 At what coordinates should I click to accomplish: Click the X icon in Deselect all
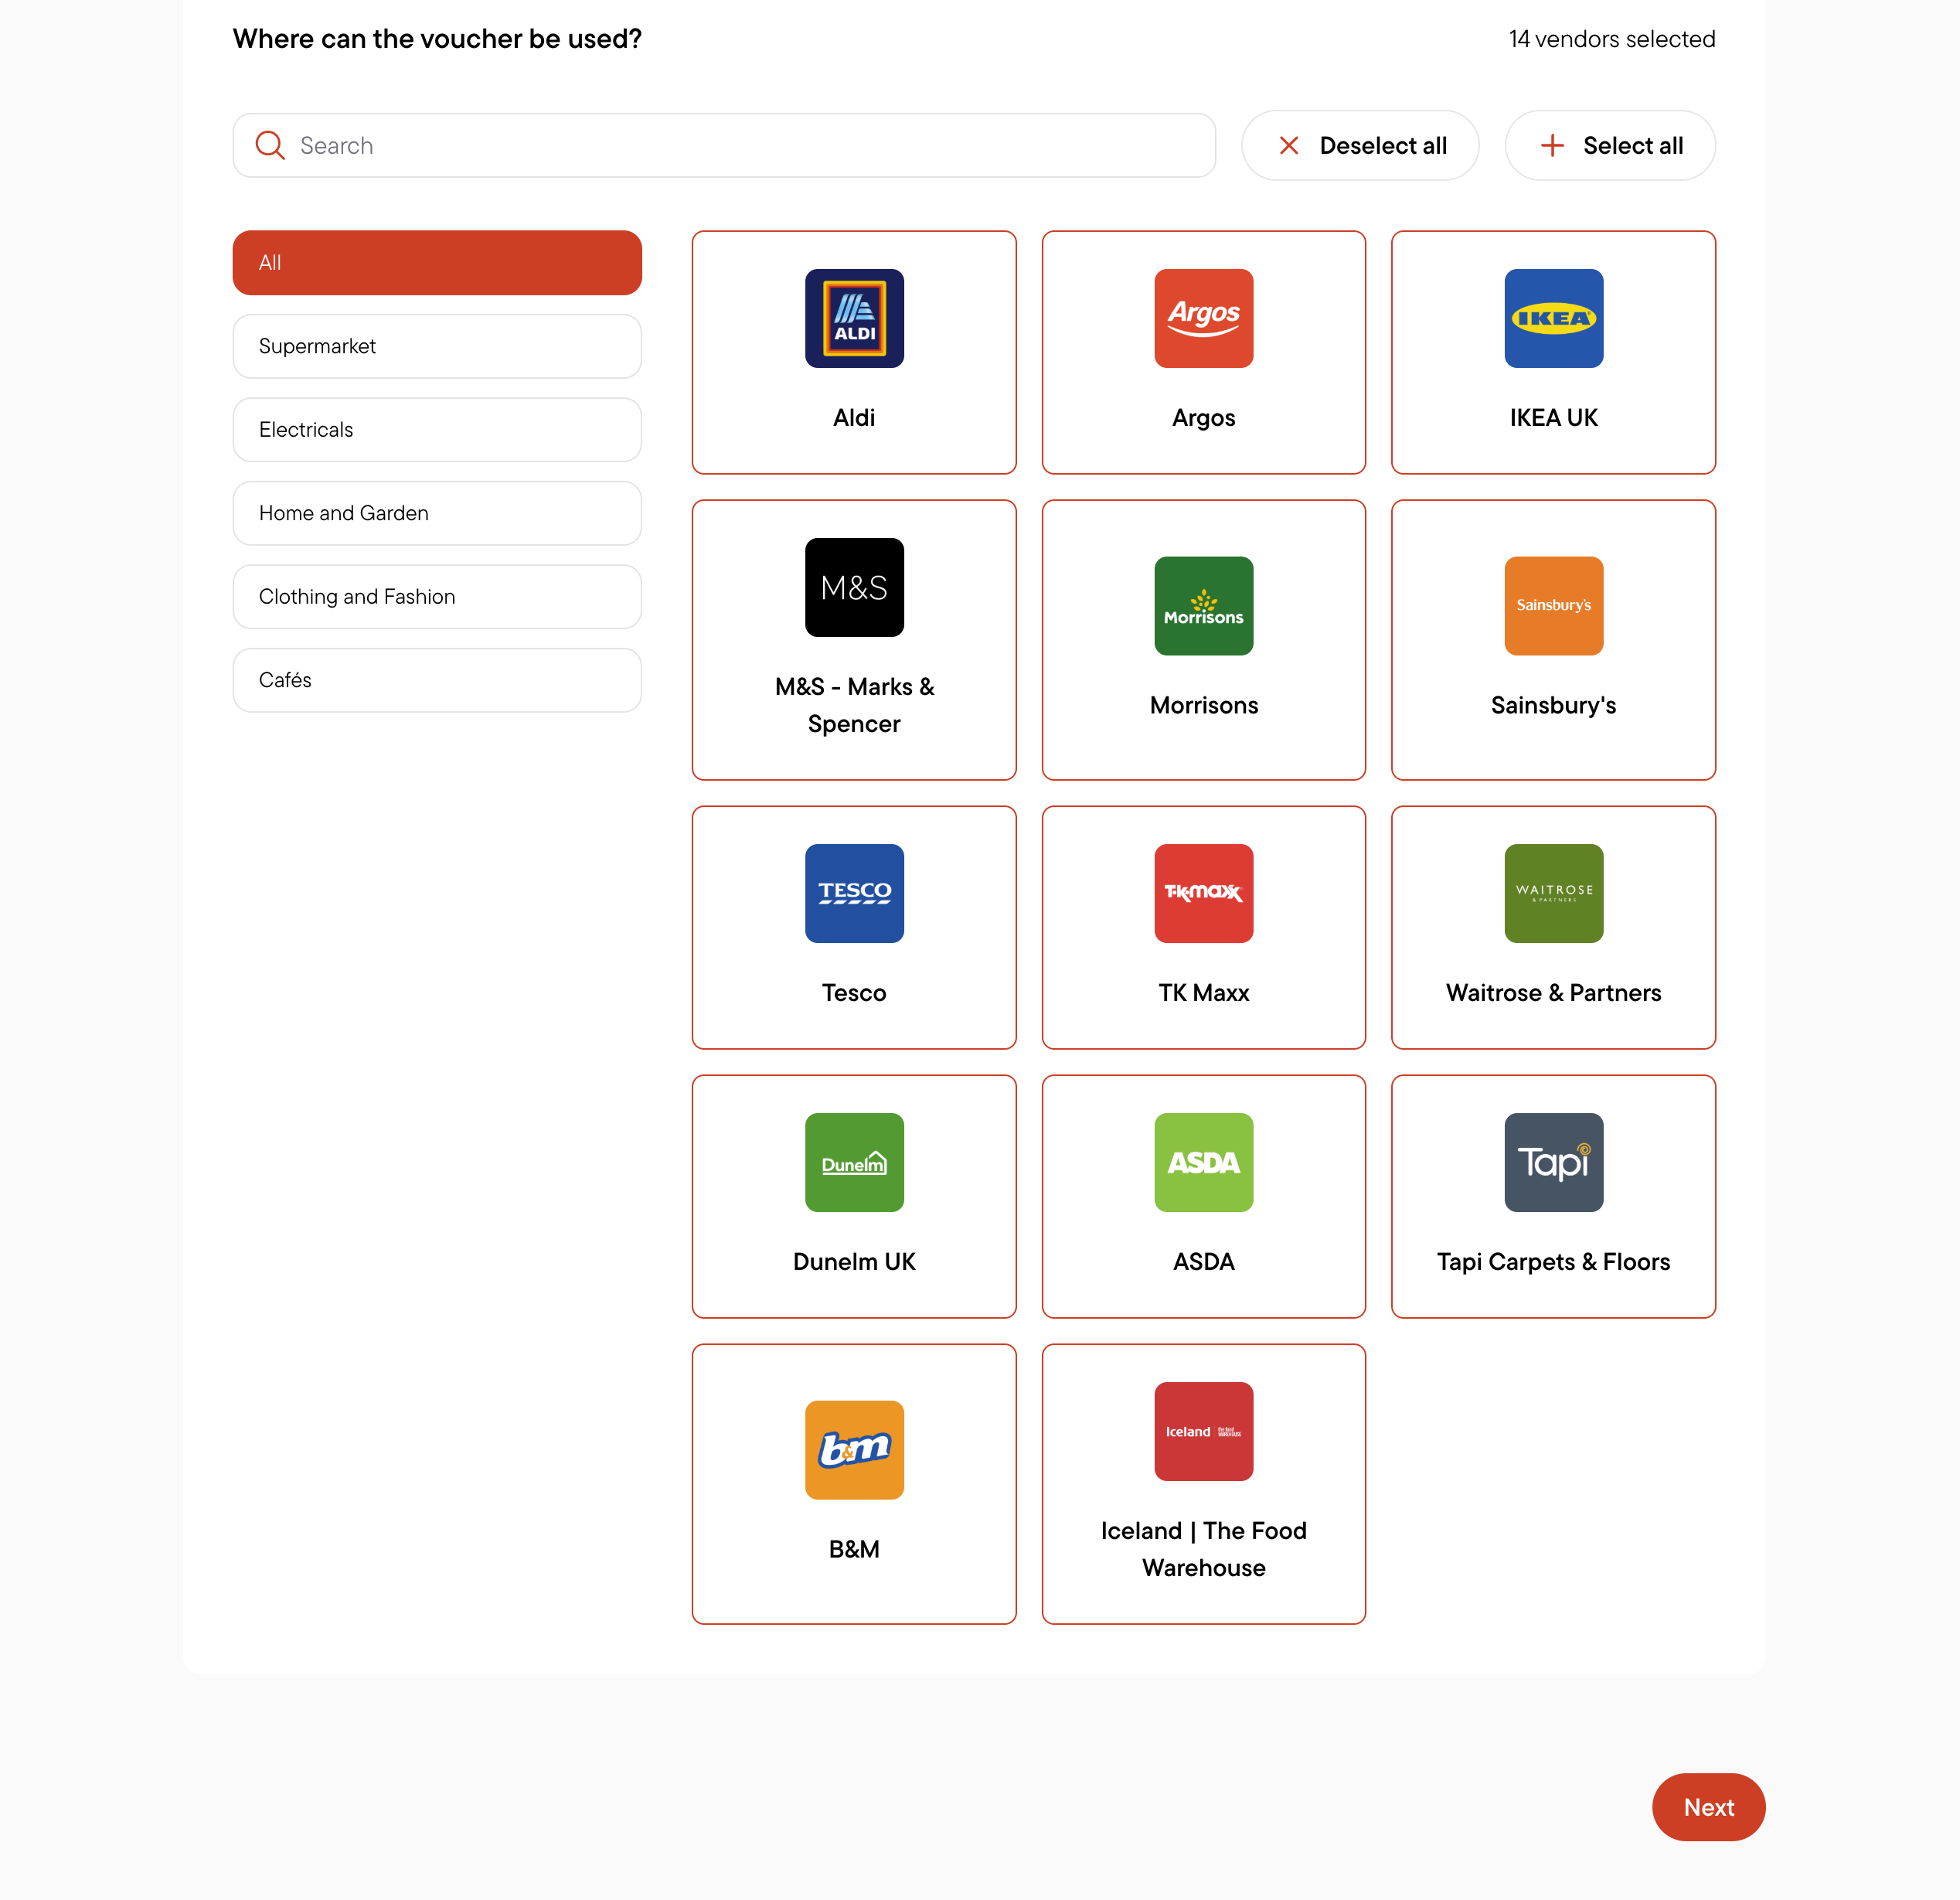tap(1289, 145)
